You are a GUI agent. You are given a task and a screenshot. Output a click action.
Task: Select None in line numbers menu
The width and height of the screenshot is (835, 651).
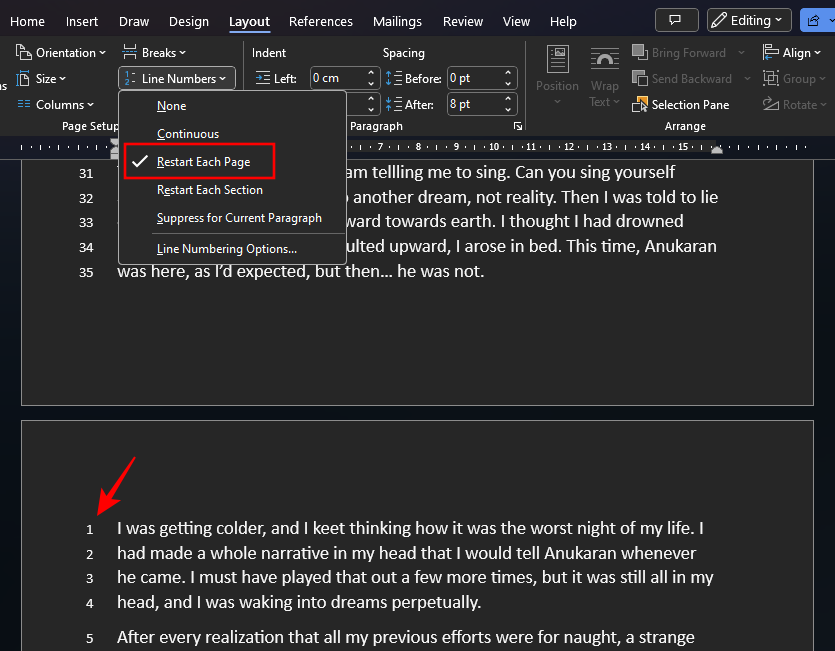(171, 106)
